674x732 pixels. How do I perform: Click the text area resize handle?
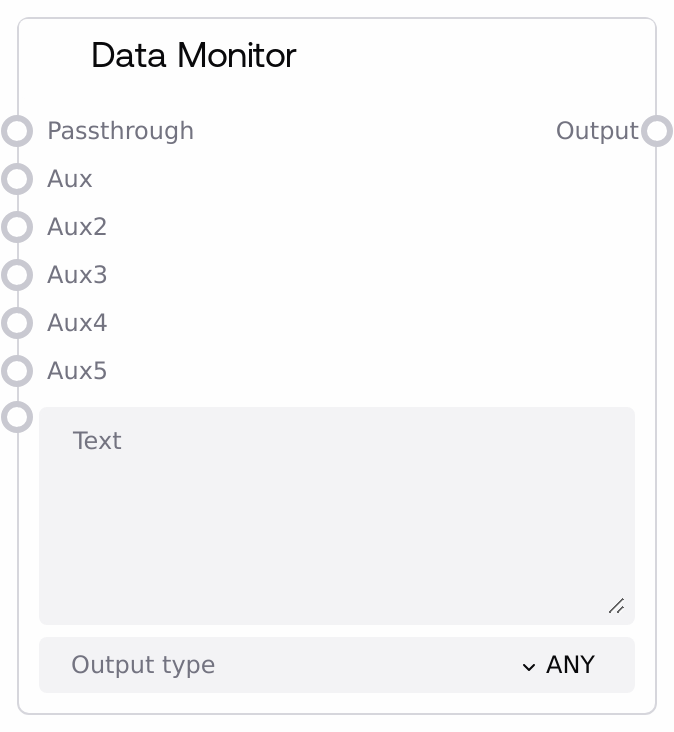click(x=616, y=606)
